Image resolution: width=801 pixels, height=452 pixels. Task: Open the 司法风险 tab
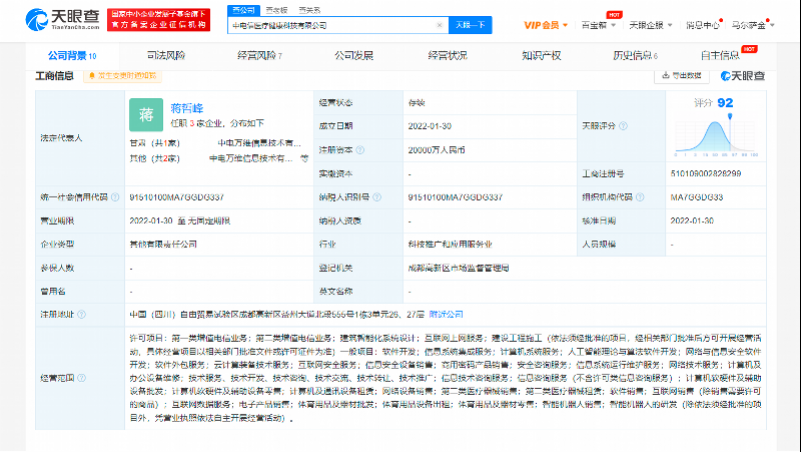[166, 56]
